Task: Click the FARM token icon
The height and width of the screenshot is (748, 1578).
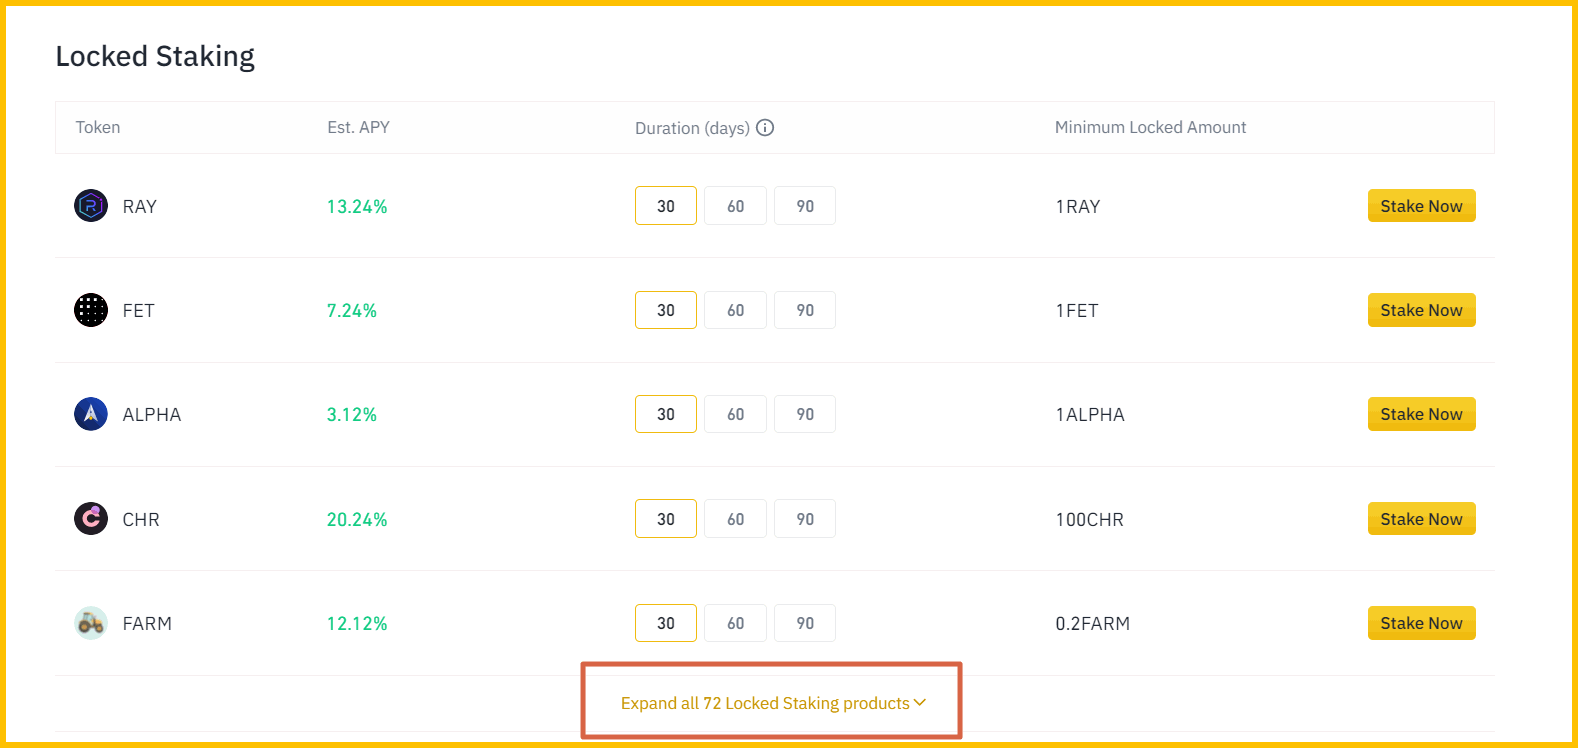Action: pyautogui.click(x=90, y=623)
